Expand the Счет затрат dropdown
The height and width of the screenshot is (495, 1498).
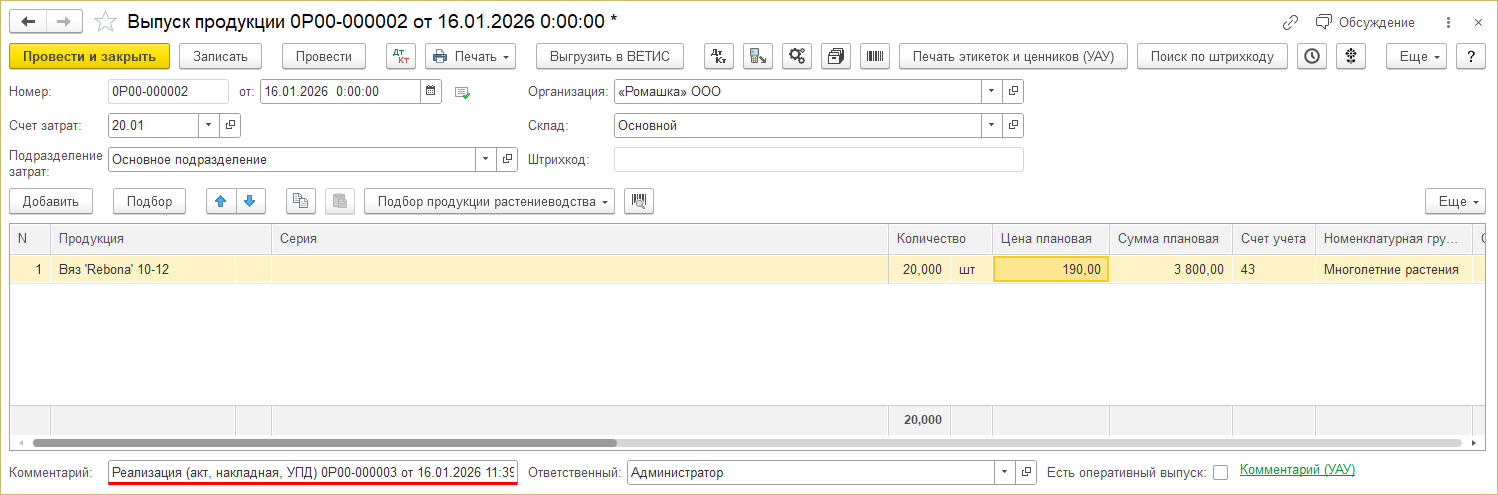click(x=209, y=126)
